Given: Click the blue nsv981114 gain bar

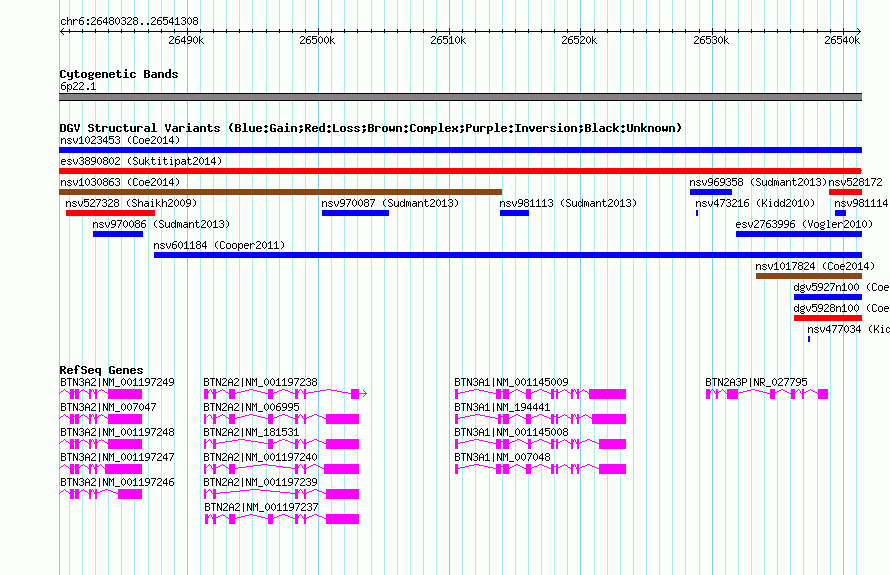Looking at the screenshot, I should [x=841, y=213].
